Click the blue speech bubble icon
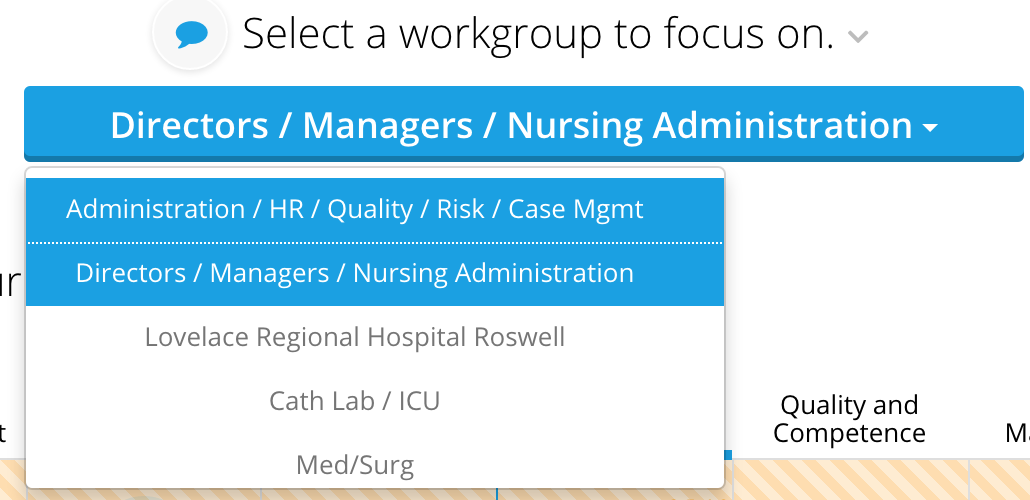This screenshot has height=500, width=1030. [x=192, y=34]
